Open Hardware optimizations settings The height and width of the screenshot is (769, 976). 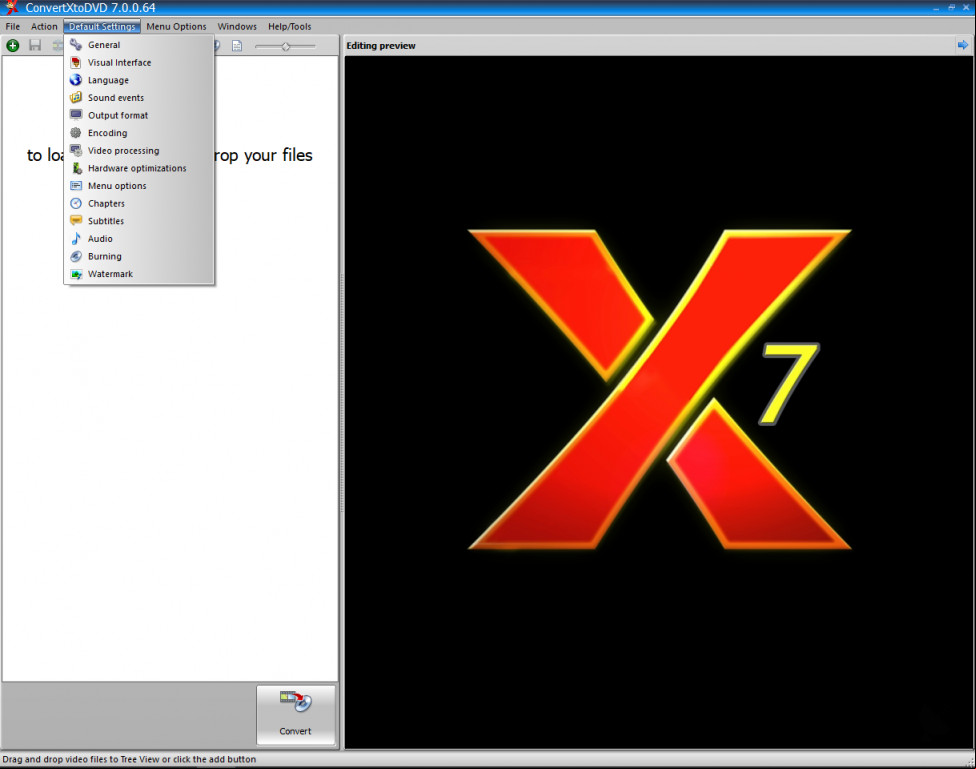139,168
